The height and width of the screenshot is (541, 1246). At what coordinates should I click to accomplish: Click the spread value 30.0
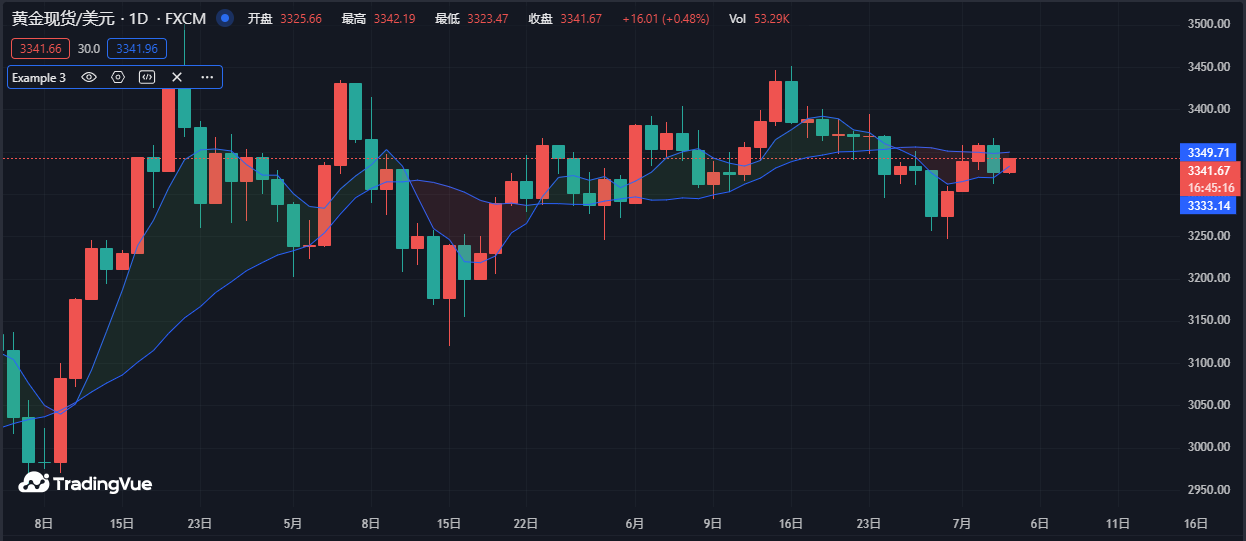(89, 48)
